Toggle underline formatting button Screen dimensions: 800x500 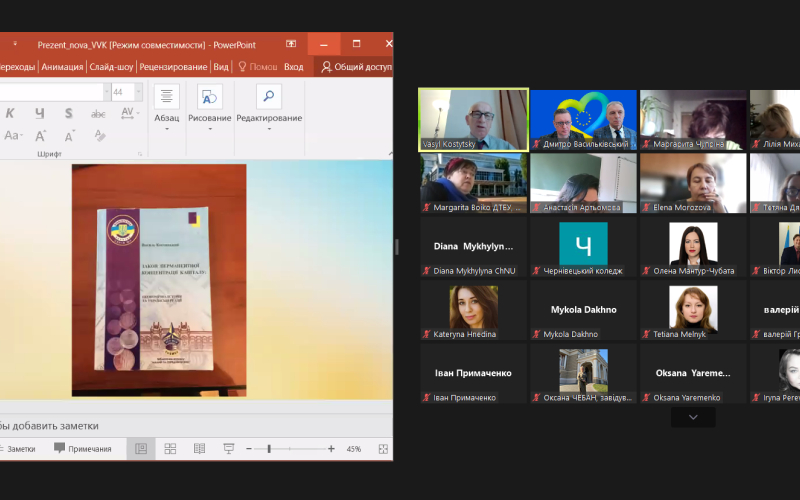click(39, 113)
